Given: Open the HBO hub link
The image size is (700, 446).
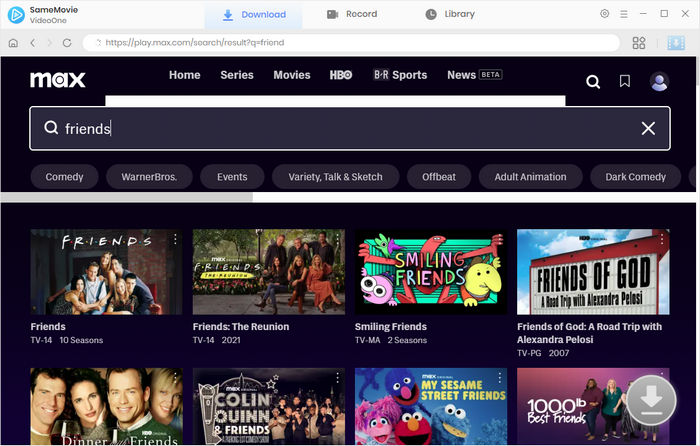Looking at the screenshot, I should click(x=341, y=75).
